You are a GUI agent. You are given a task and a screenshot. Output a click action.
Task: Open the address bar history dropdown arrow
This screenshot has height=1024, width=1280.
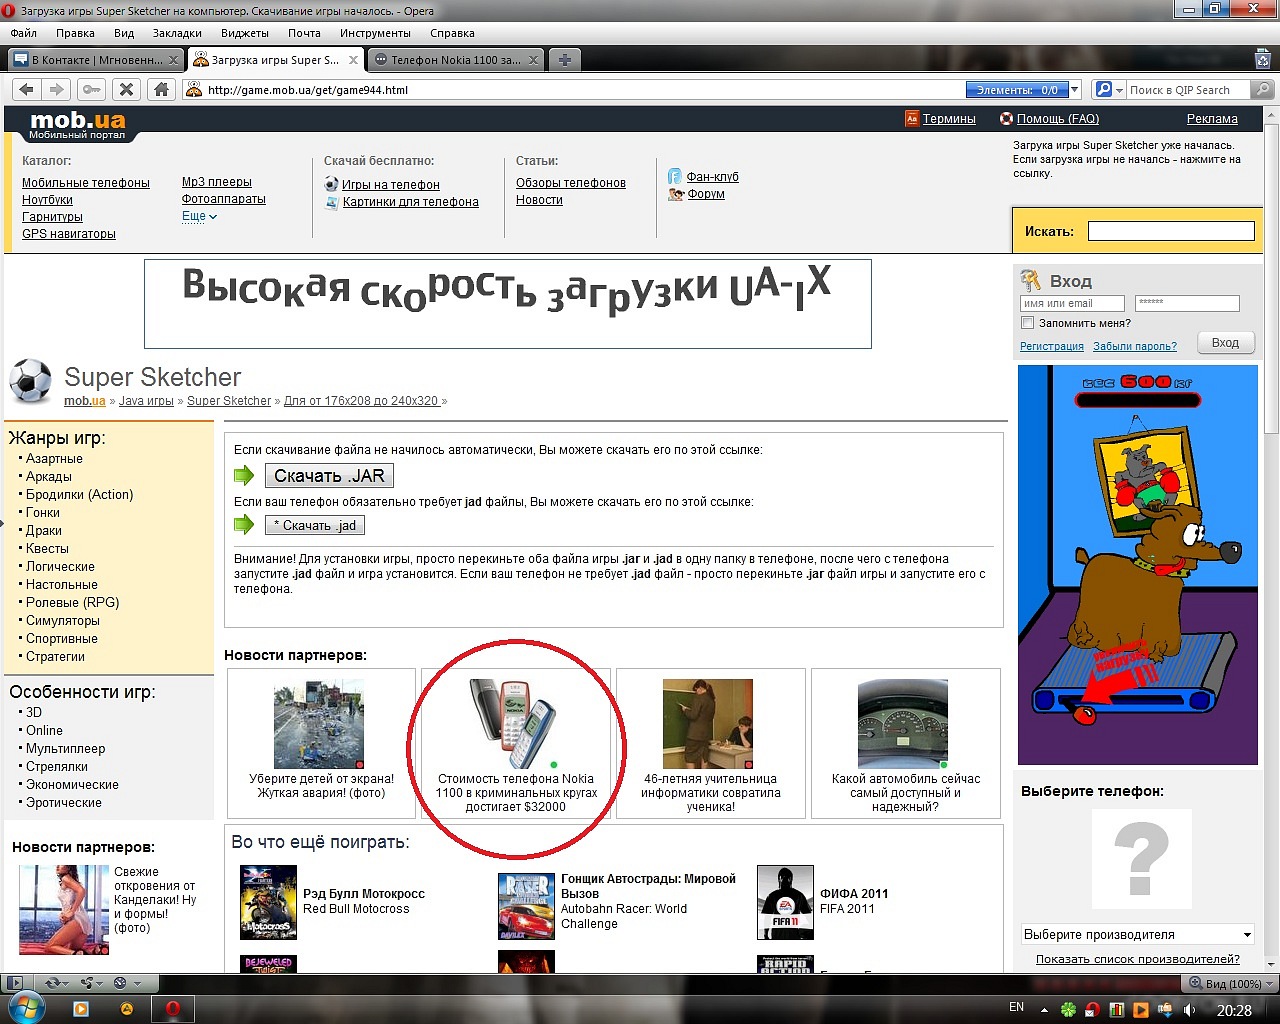(x=1075, y=90)
